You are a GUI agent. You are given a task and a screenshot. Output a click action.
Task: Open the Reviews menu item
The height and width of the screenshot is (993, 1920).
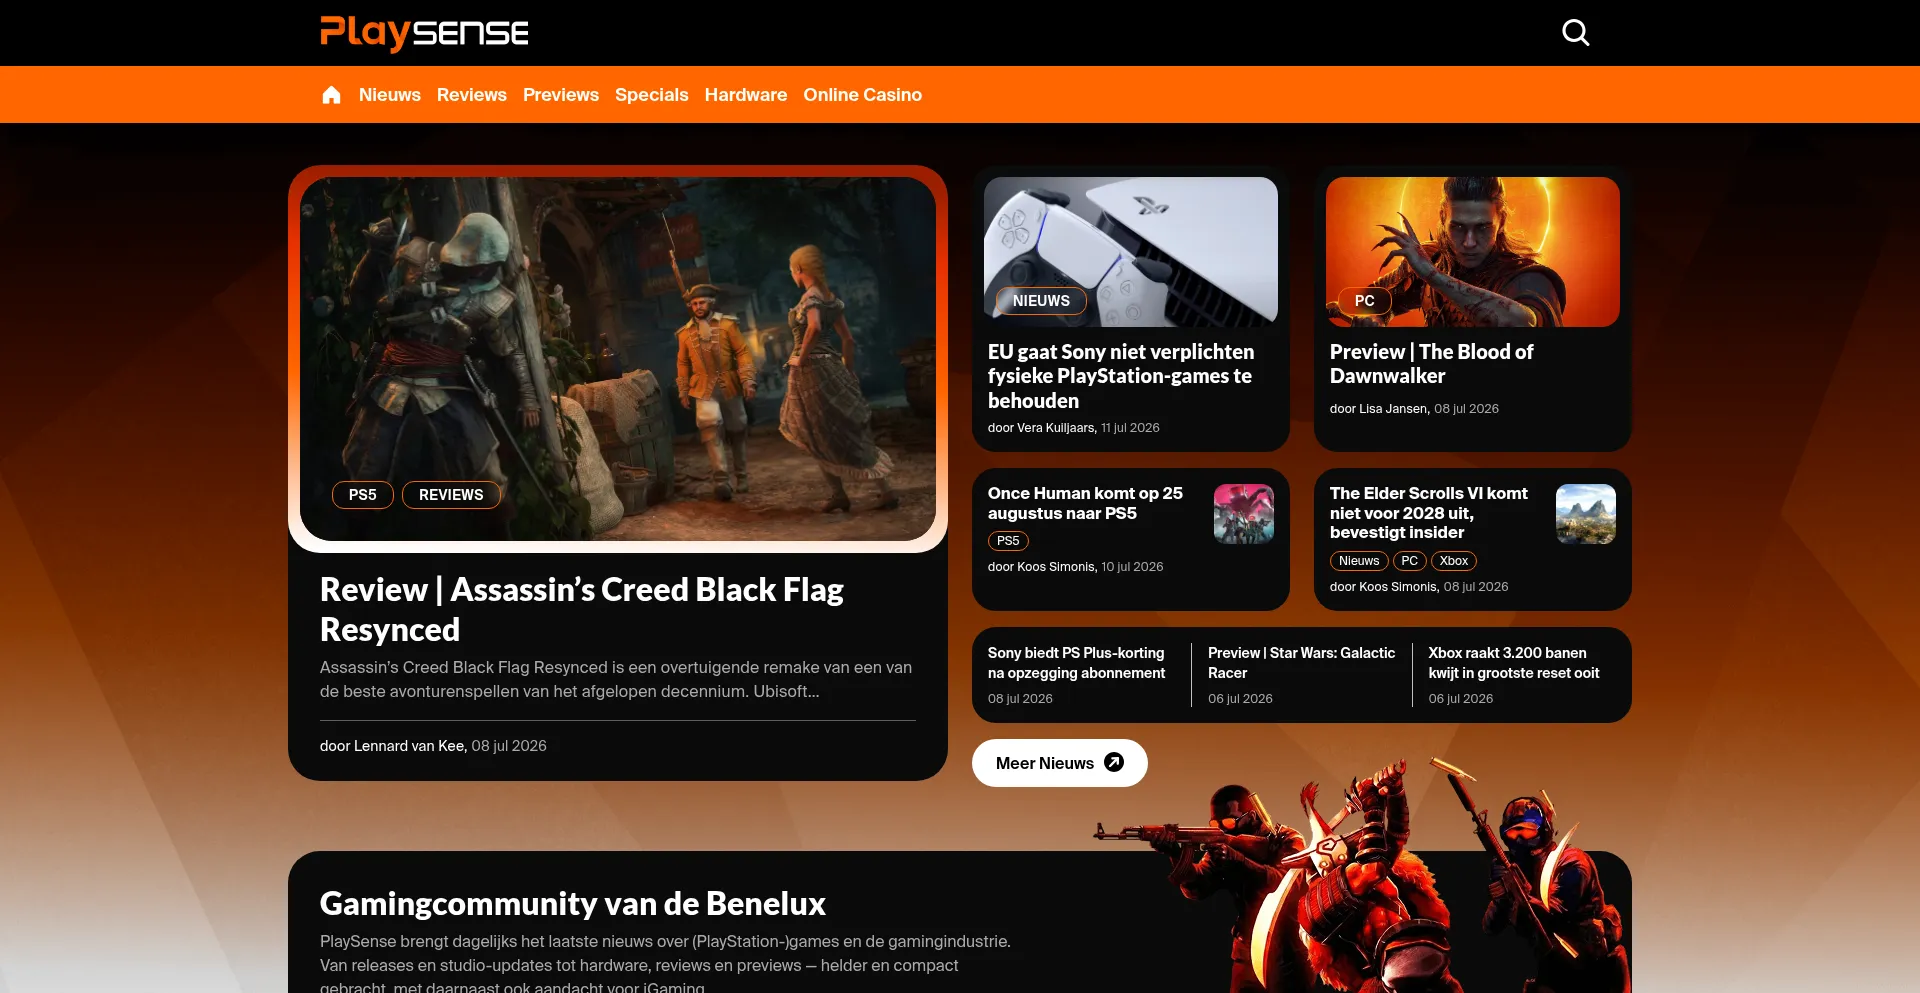(472, 95)
